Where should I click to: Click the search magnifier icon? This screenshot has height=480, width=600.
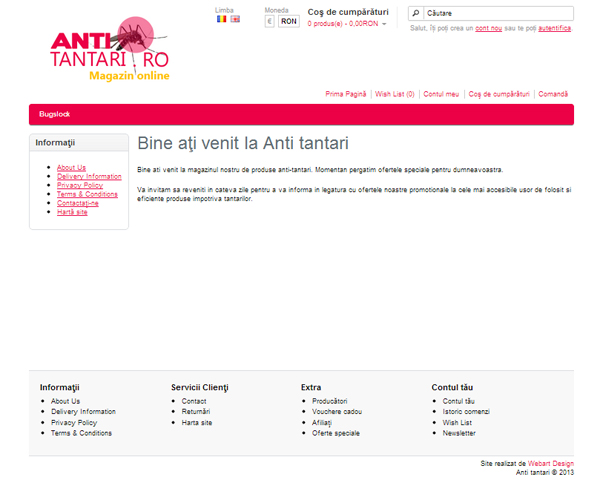416,14
